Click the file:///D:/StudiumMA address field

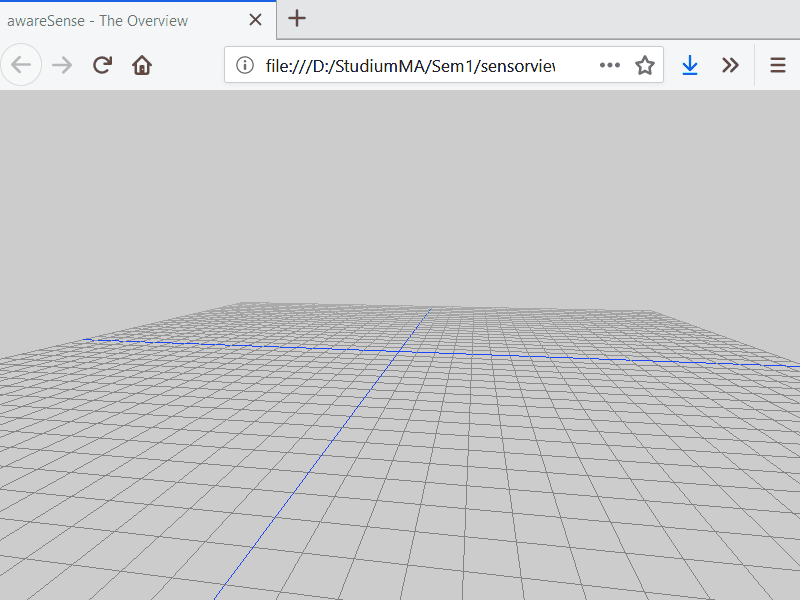point(410,66)
